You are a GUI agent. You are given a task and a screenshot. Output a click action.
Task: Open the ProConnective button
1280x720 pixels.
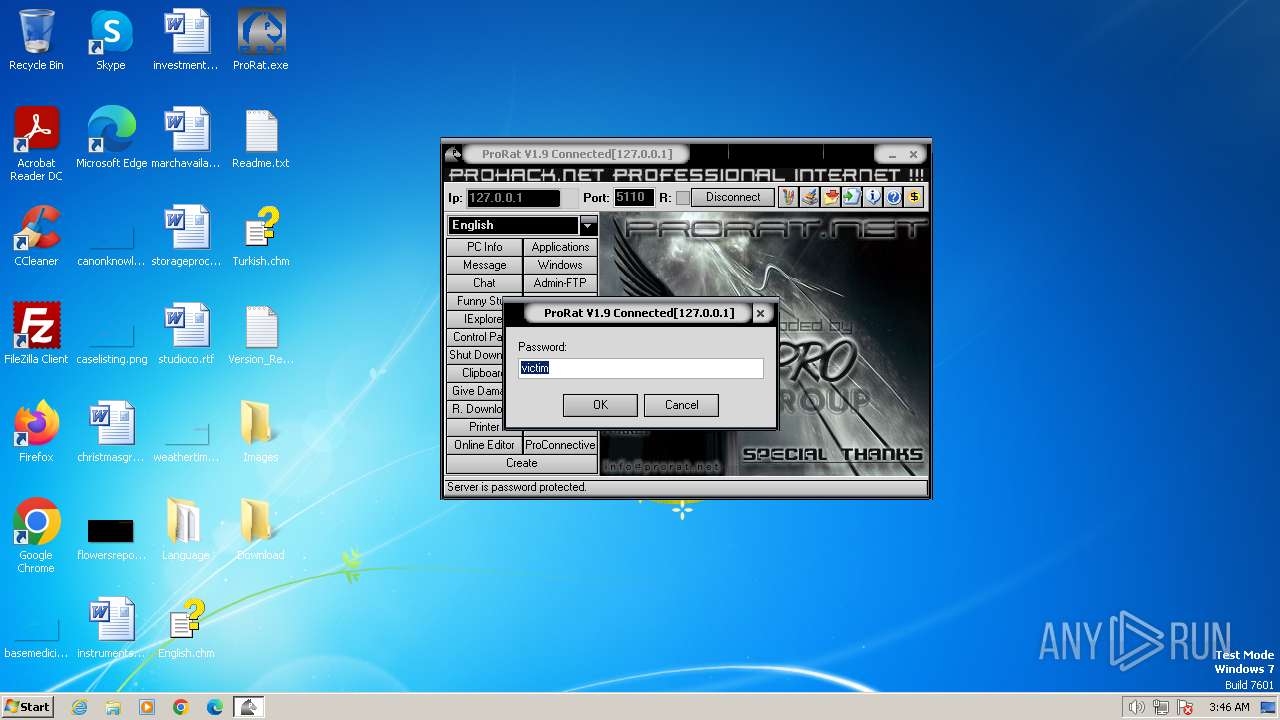pyautogui.click(x=560, y=445)
